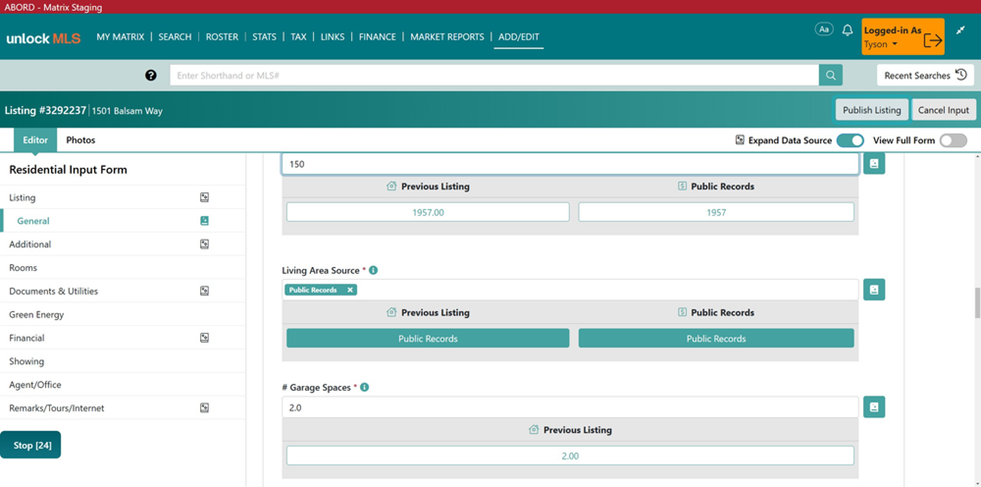Screen dimensions: 981x487
Task: Click data source icon beside Documents & Utilities
Action: (x=204, y=291)
